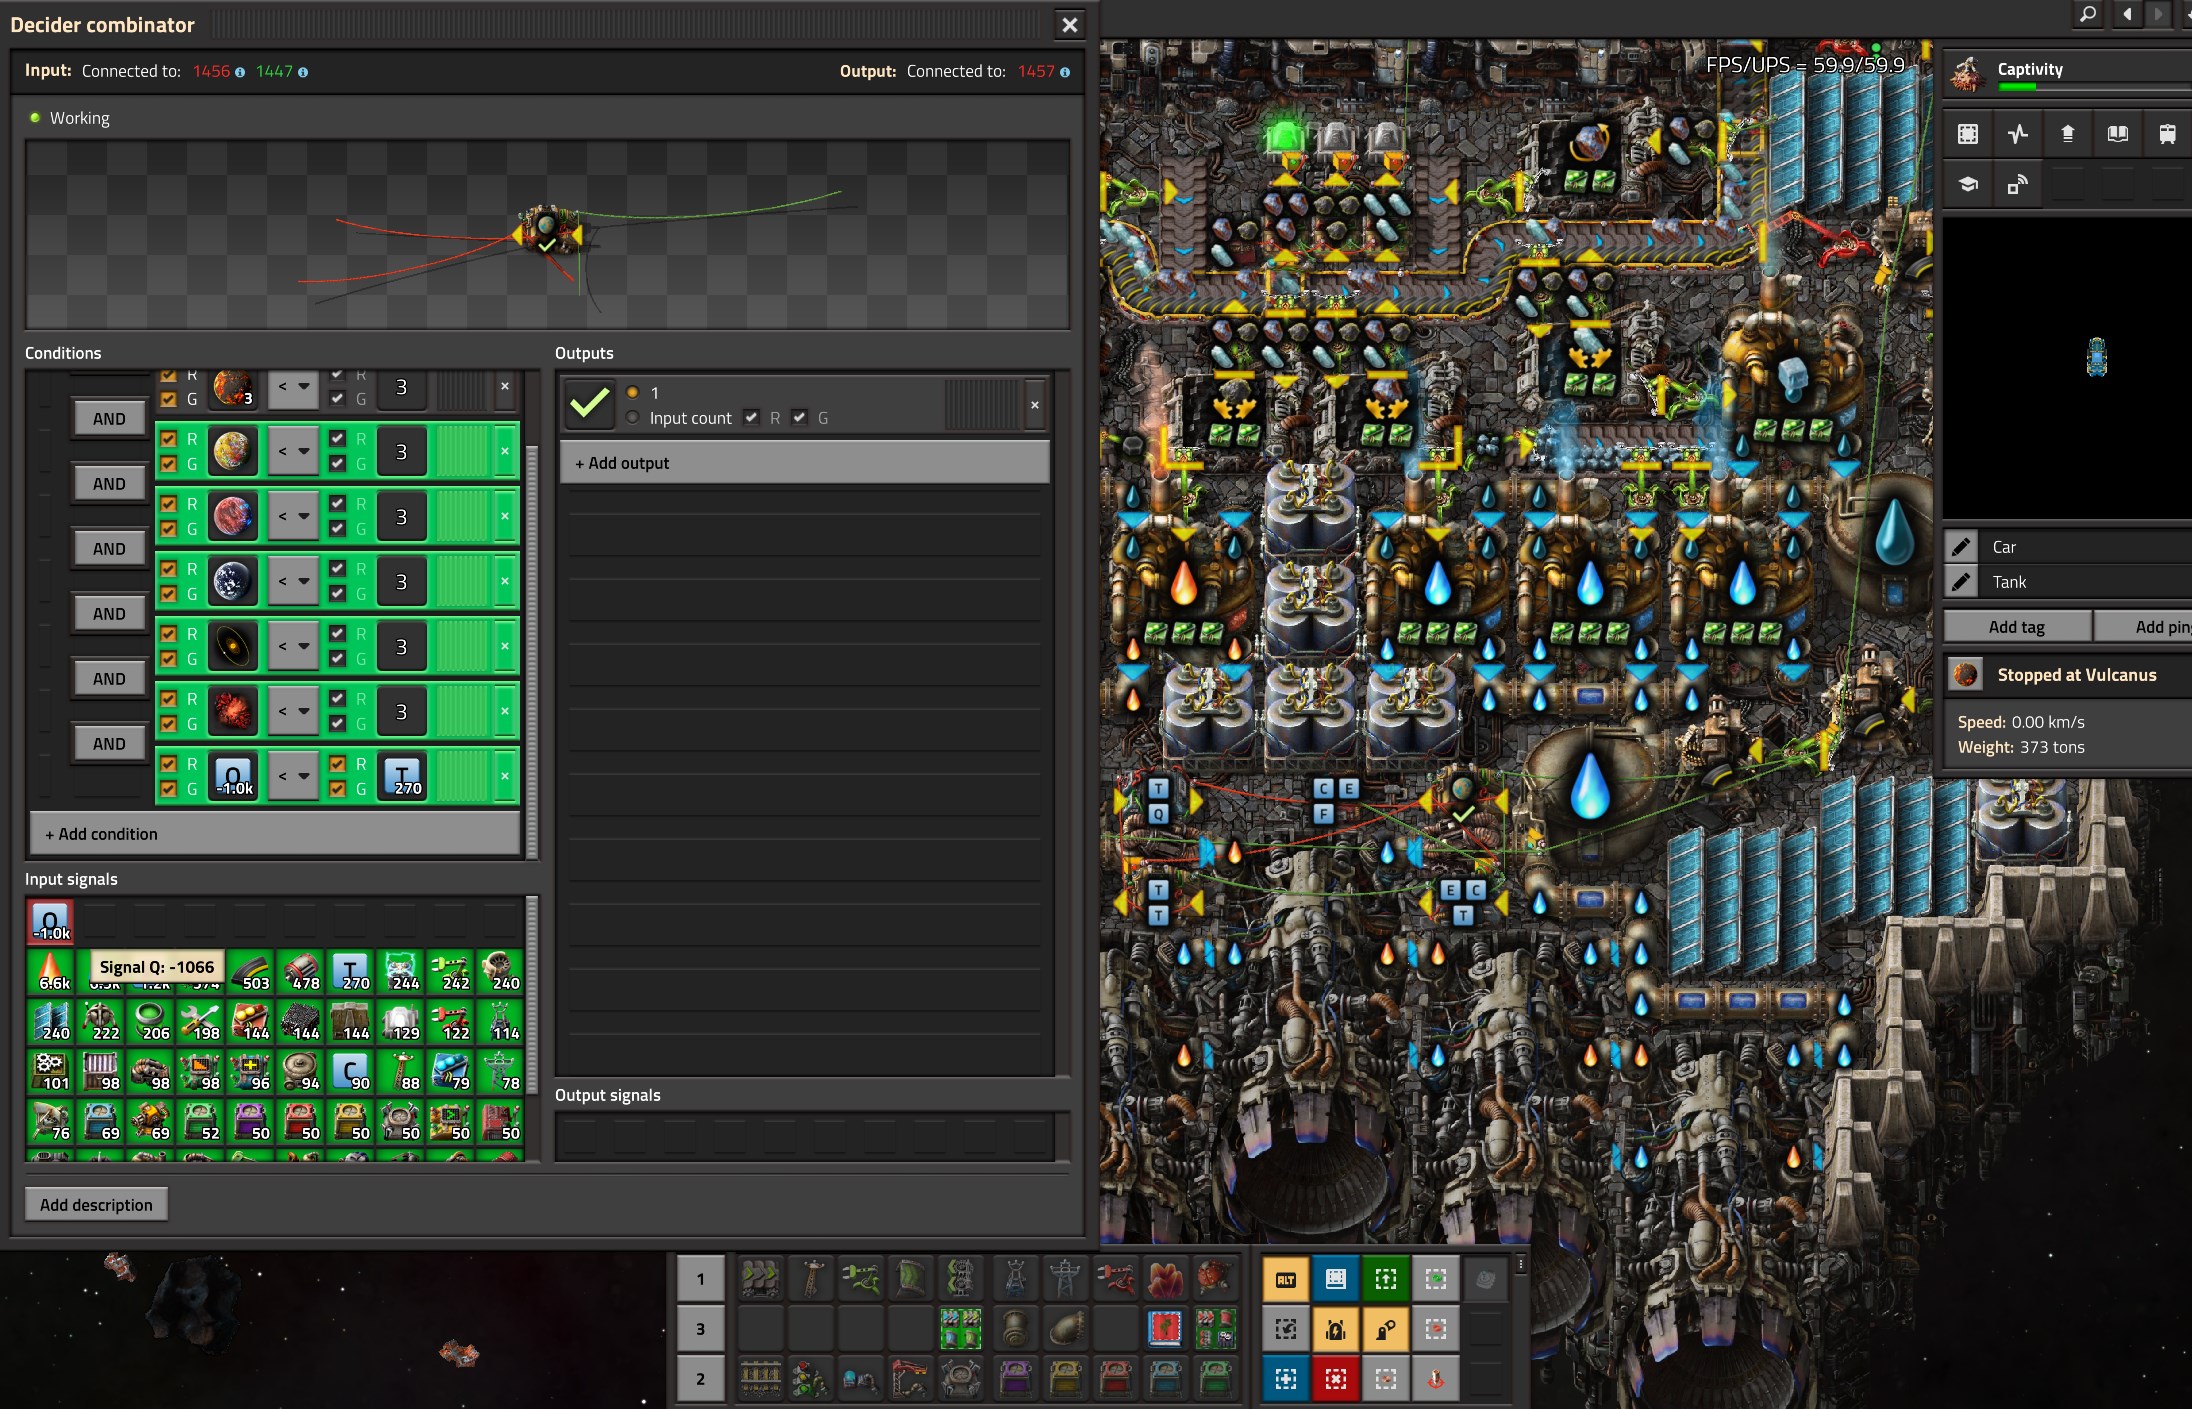2192x1409 pixels.
Task: Click the Earth-like planet signal in conditions
Action: 233,581
